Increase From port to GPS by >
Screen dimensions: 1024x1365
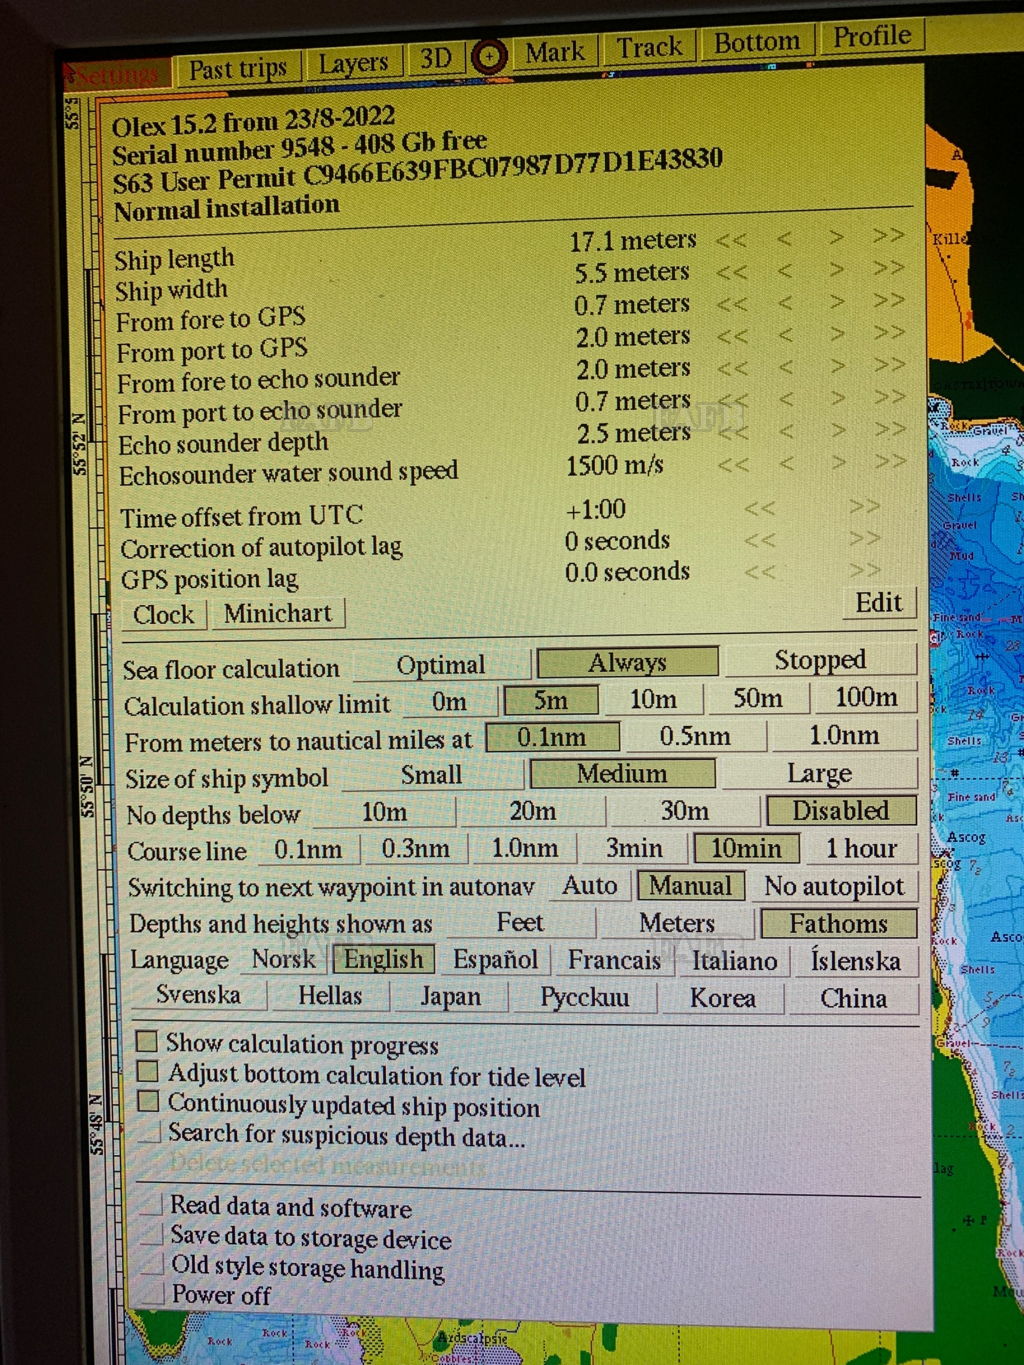coord(837,334)
